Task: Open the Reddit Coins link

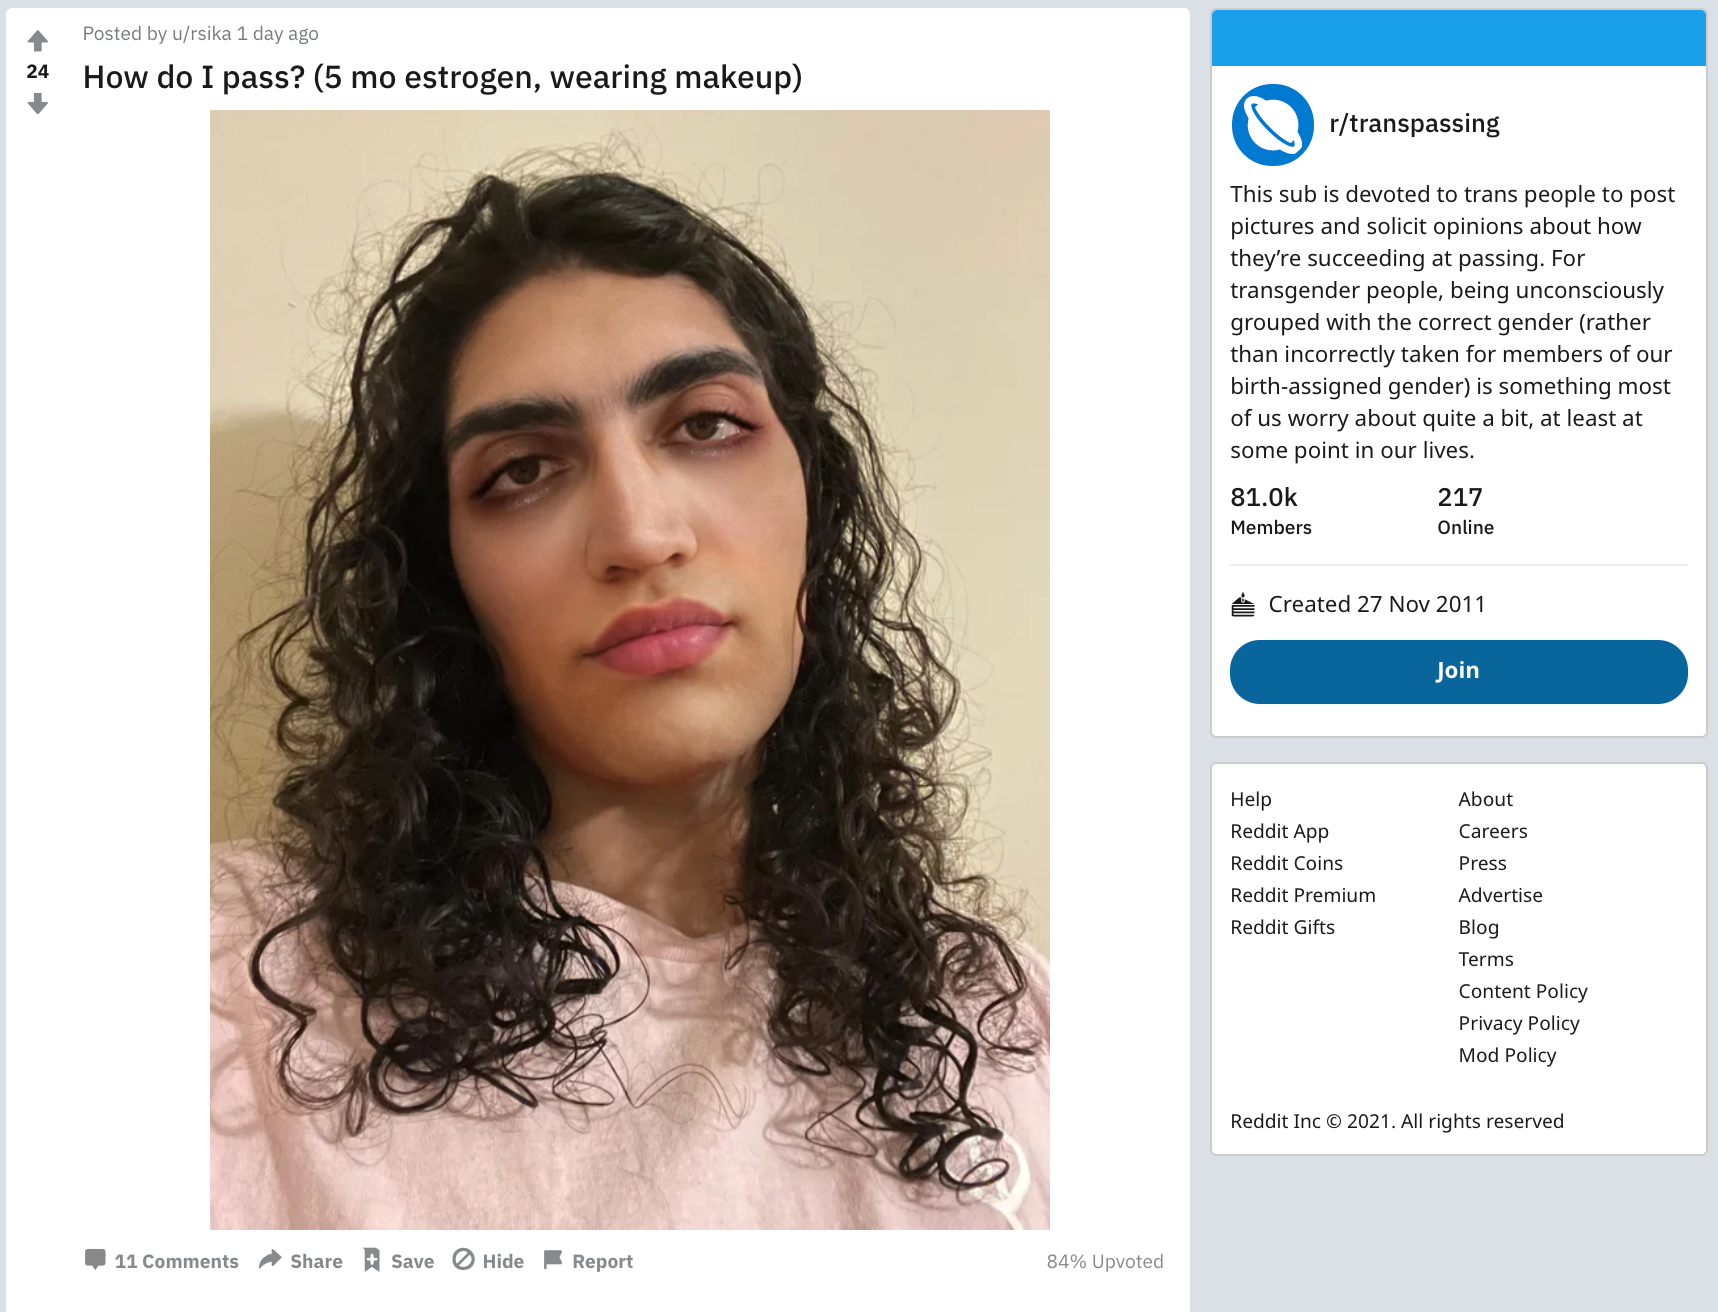Action: click(1286, 863)
